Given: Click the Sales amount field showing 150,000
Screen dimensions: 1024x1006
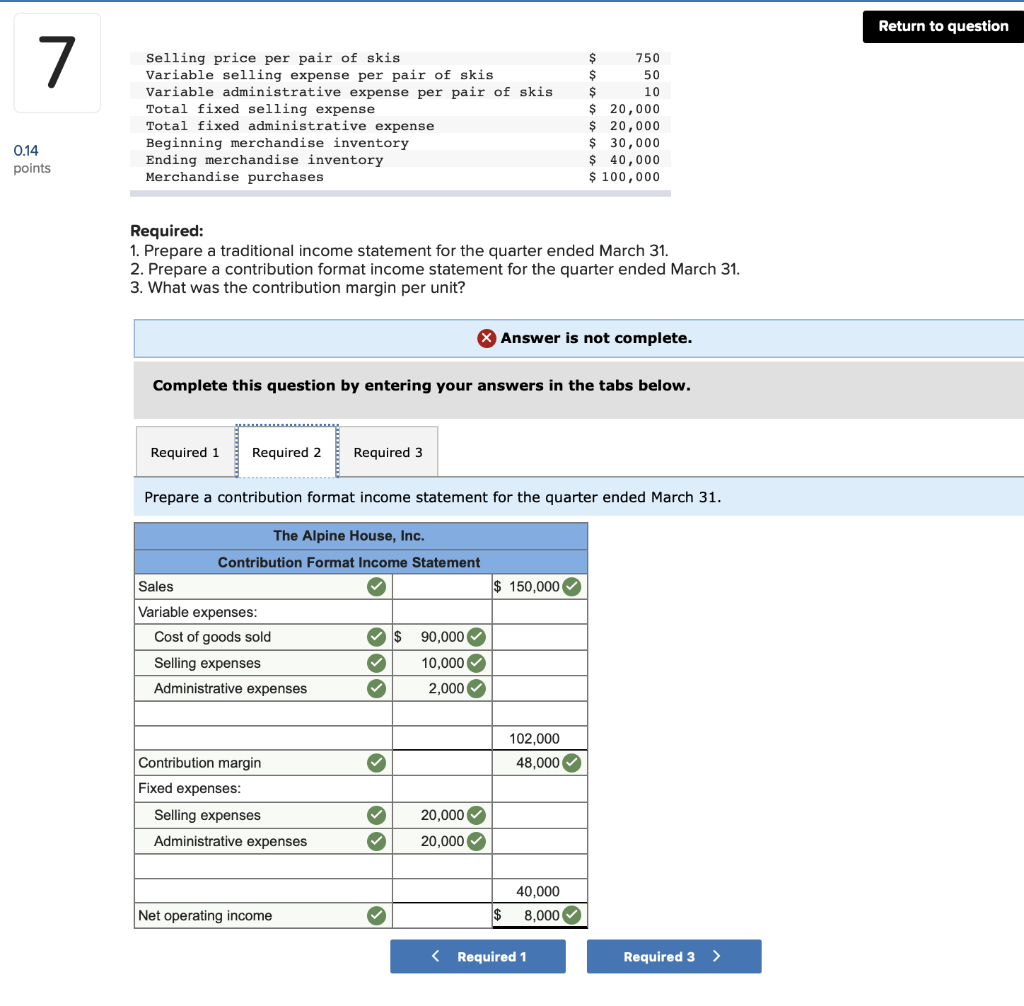Looking at the screenshot, I should 539,587.
